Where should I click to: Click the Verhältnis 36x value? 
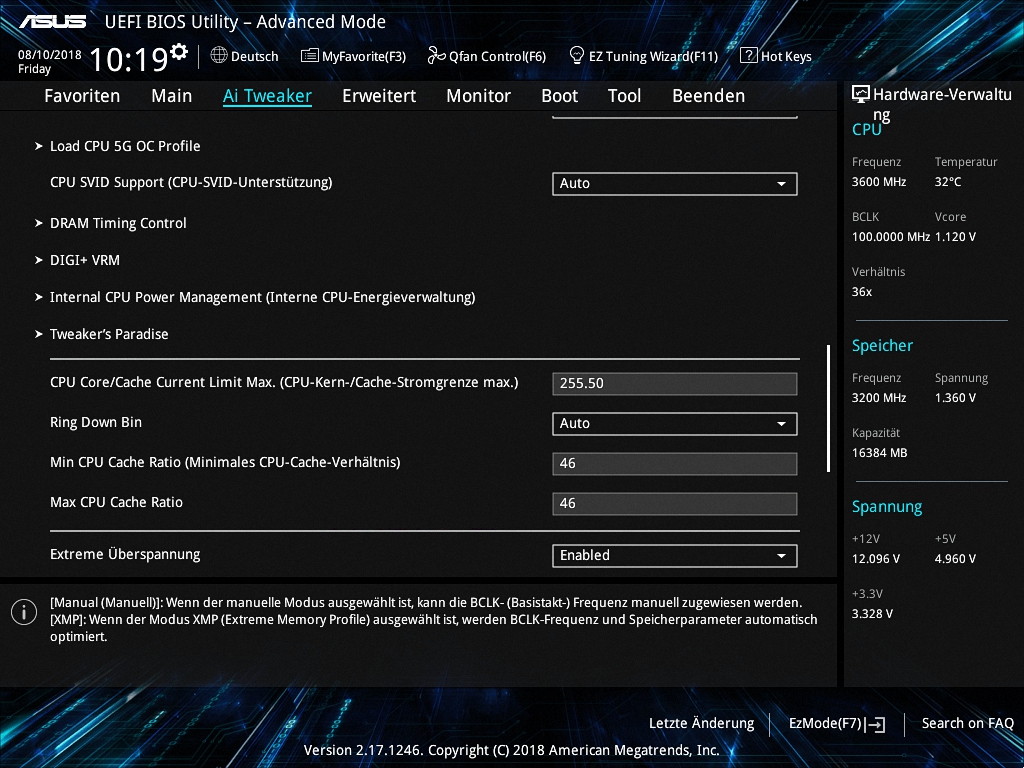pyautogui.click(x=862, y=292)
